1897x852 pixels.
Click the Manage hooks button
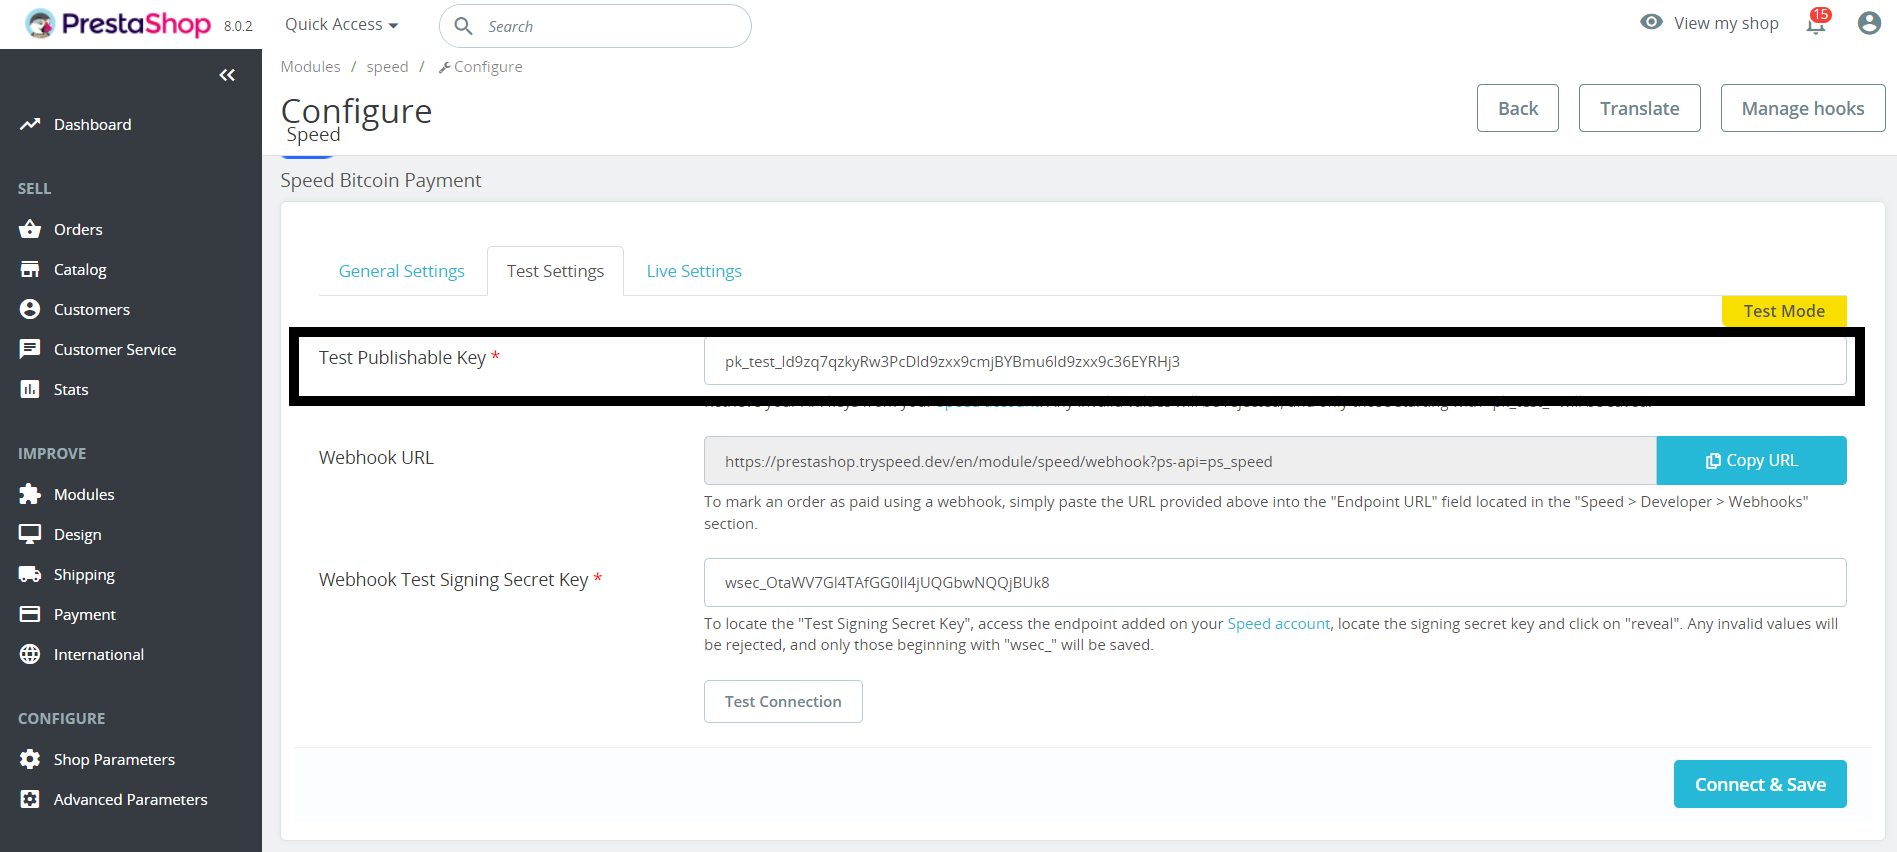[1802, 108]
